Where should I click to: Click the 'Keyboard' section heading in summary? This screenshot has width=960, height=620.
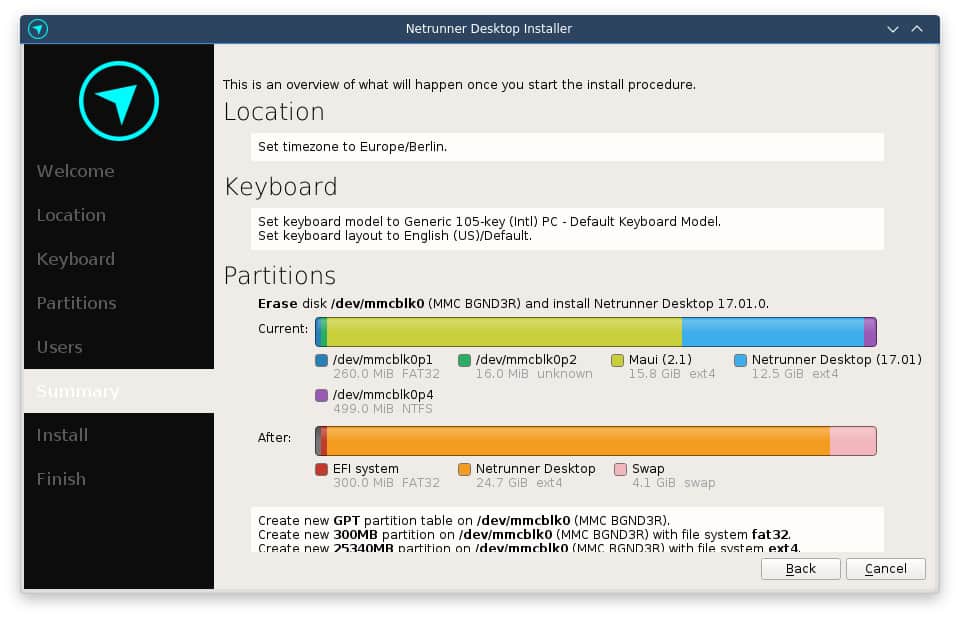pyautogui.click(x=281, y=187)
